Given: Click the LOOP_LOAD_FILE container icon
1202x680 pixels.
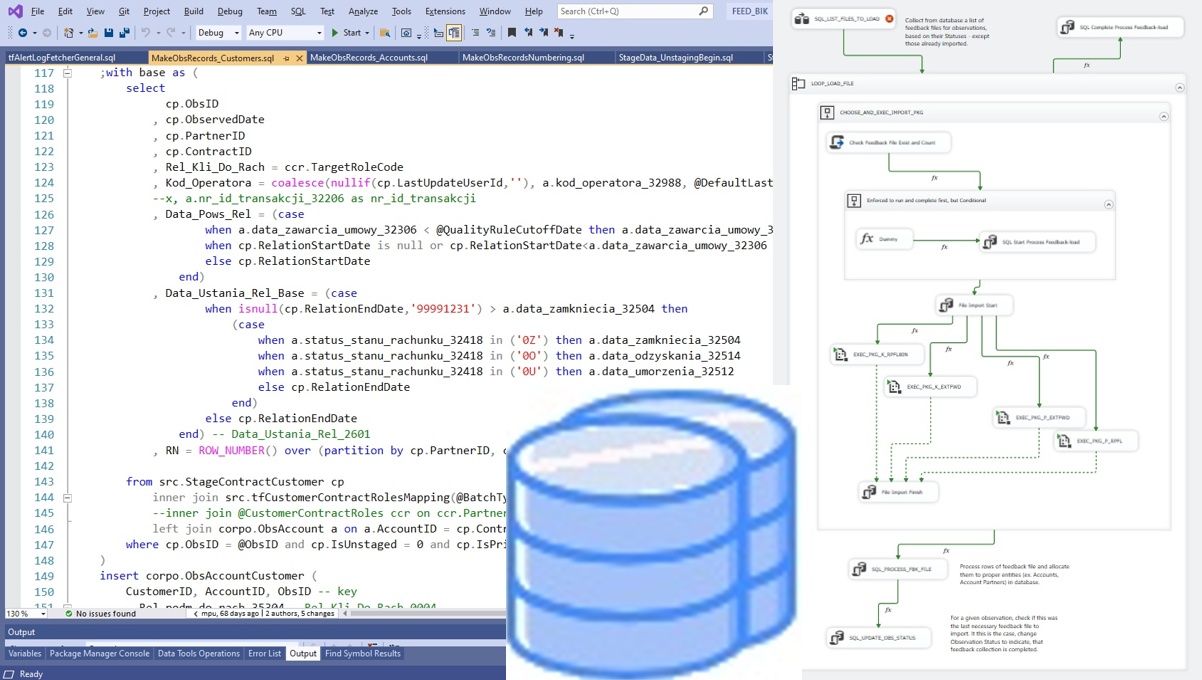Looking at the screenshot, I should point(798,84).
